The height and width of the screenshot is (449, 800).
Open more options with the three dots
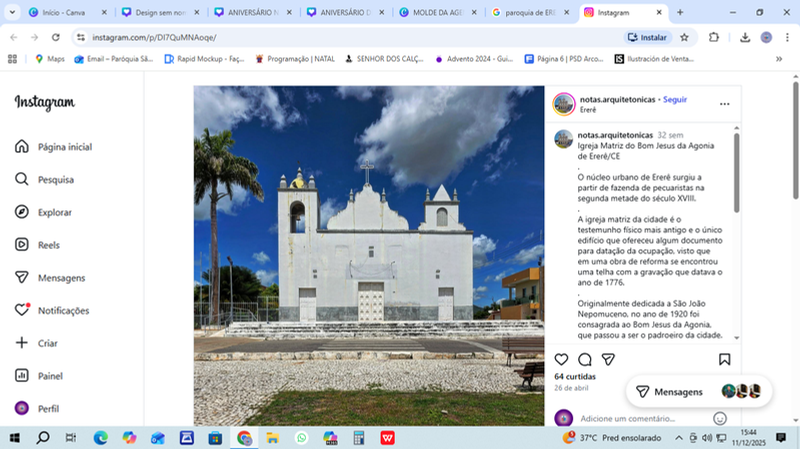724,104
